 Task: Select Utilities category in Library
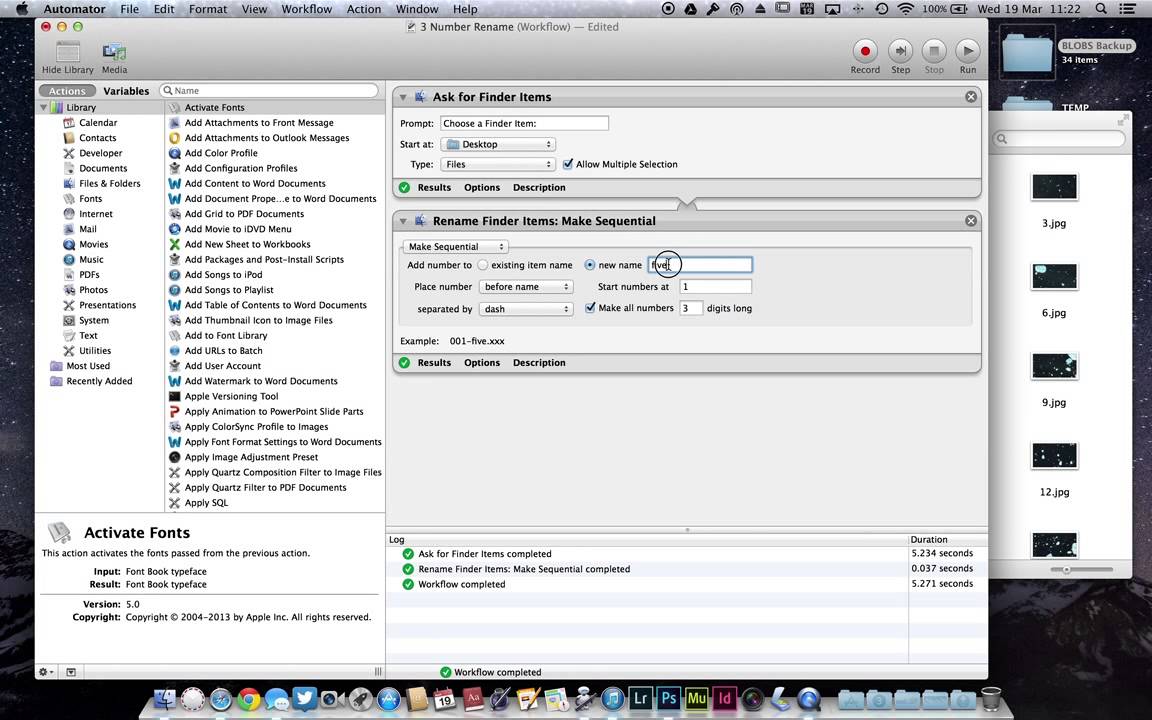click(95, 350)
